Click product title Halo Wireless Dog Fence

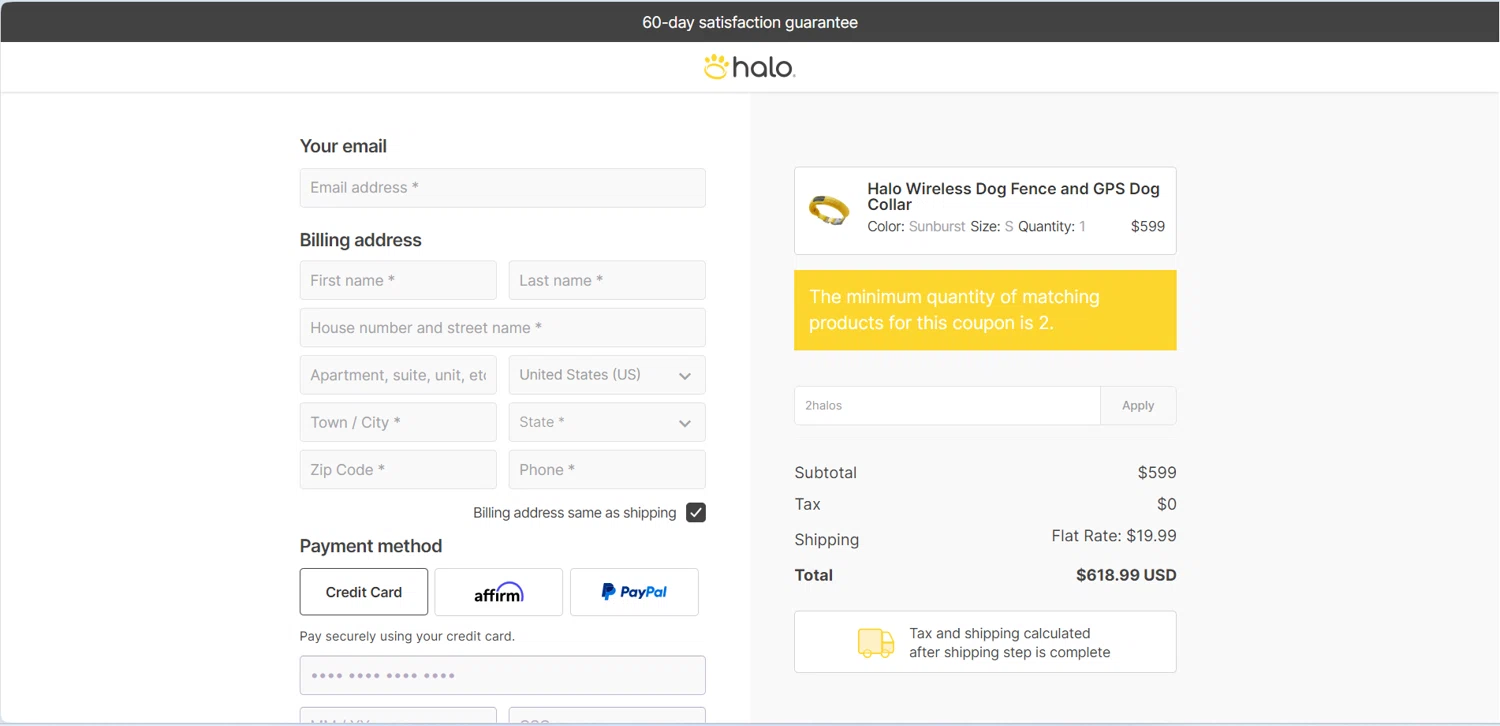coord(1013,196)
